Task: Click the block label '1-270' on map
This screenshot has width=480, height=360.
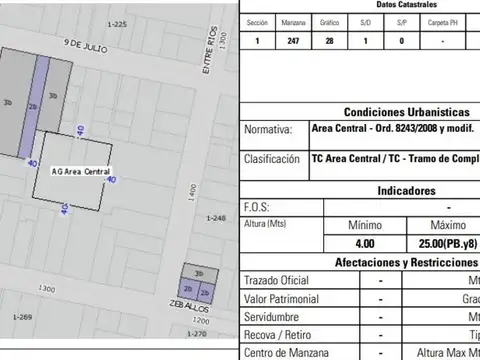Action: [x=197, y=334]
